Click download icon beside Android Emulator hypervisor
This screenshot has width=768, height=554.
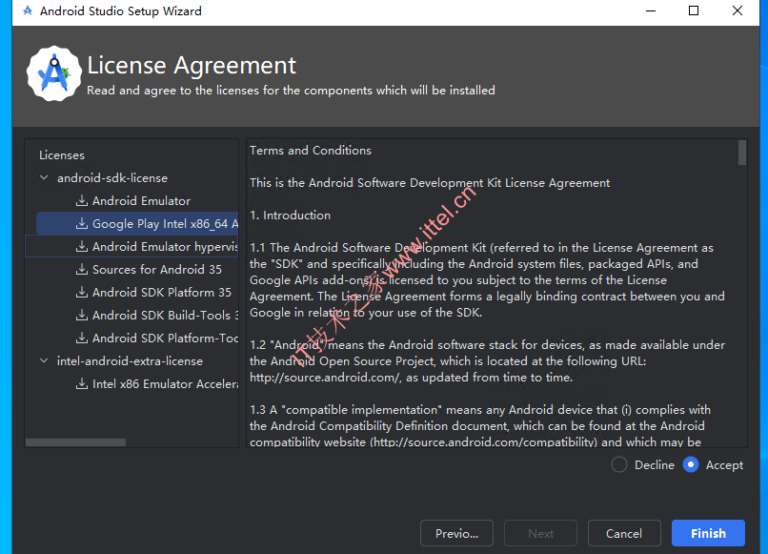tap(82, 247)
